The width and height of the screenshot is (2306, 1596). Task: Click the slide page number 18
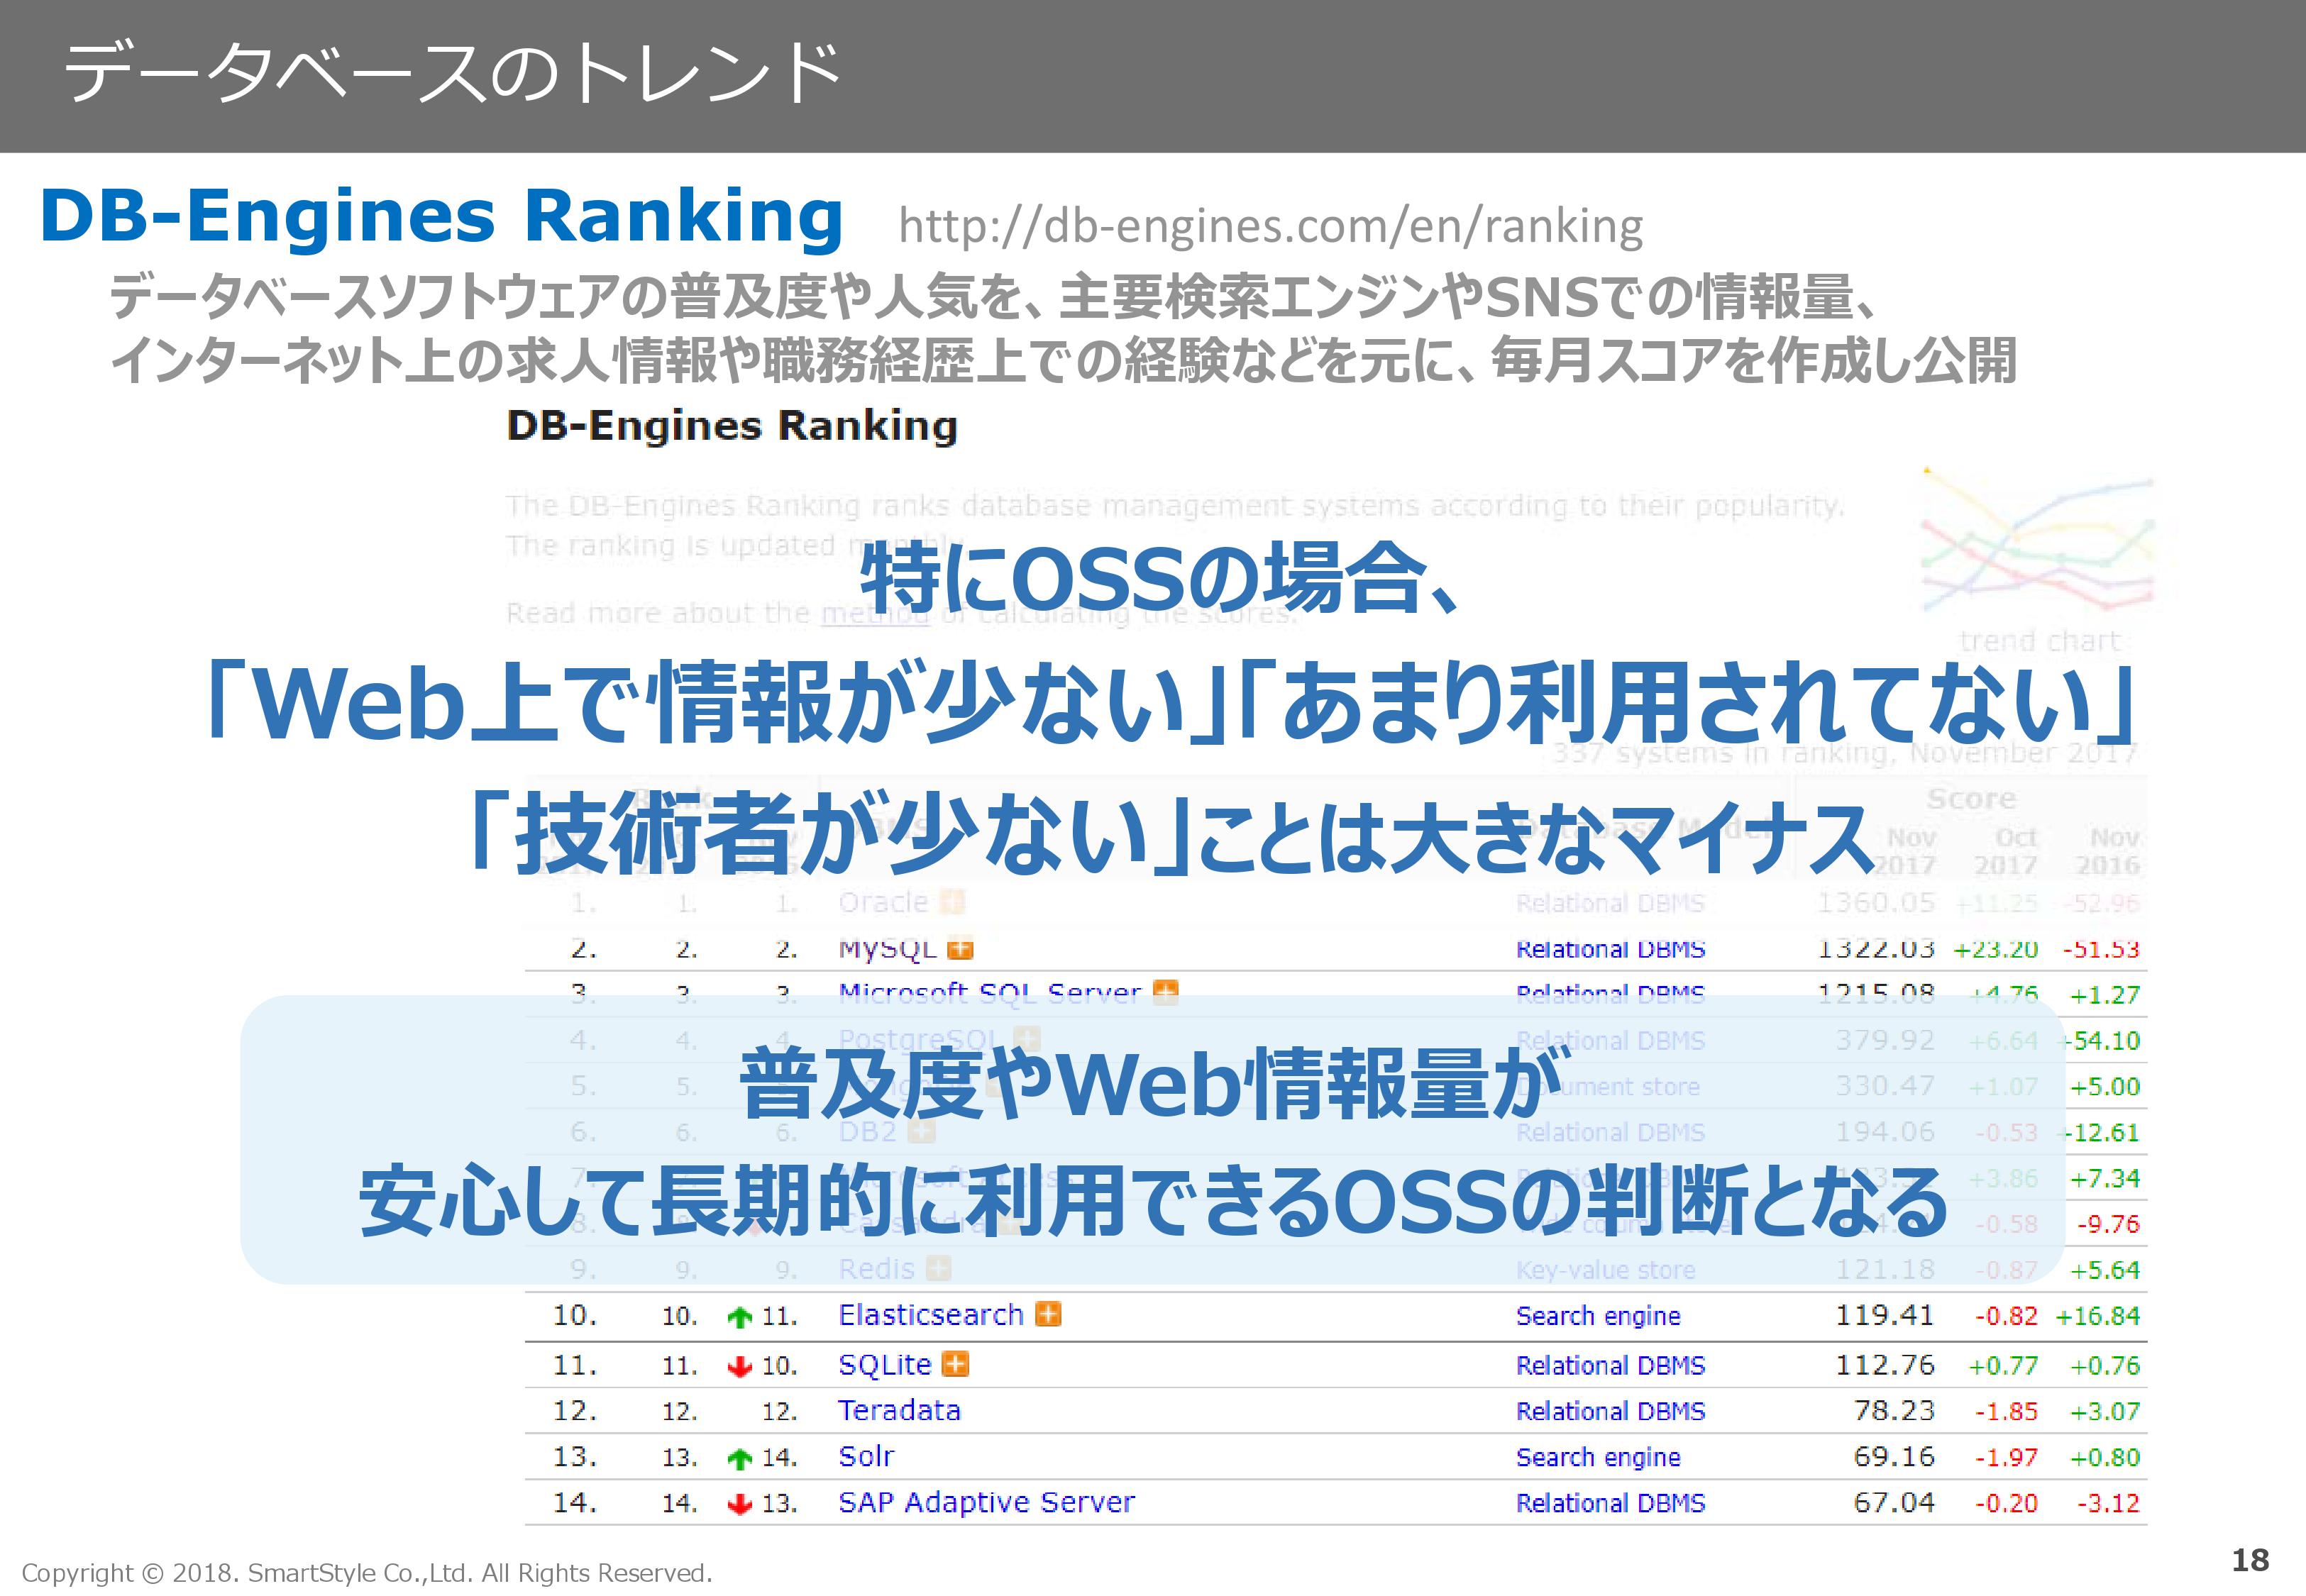(x=2250, y=1561)
